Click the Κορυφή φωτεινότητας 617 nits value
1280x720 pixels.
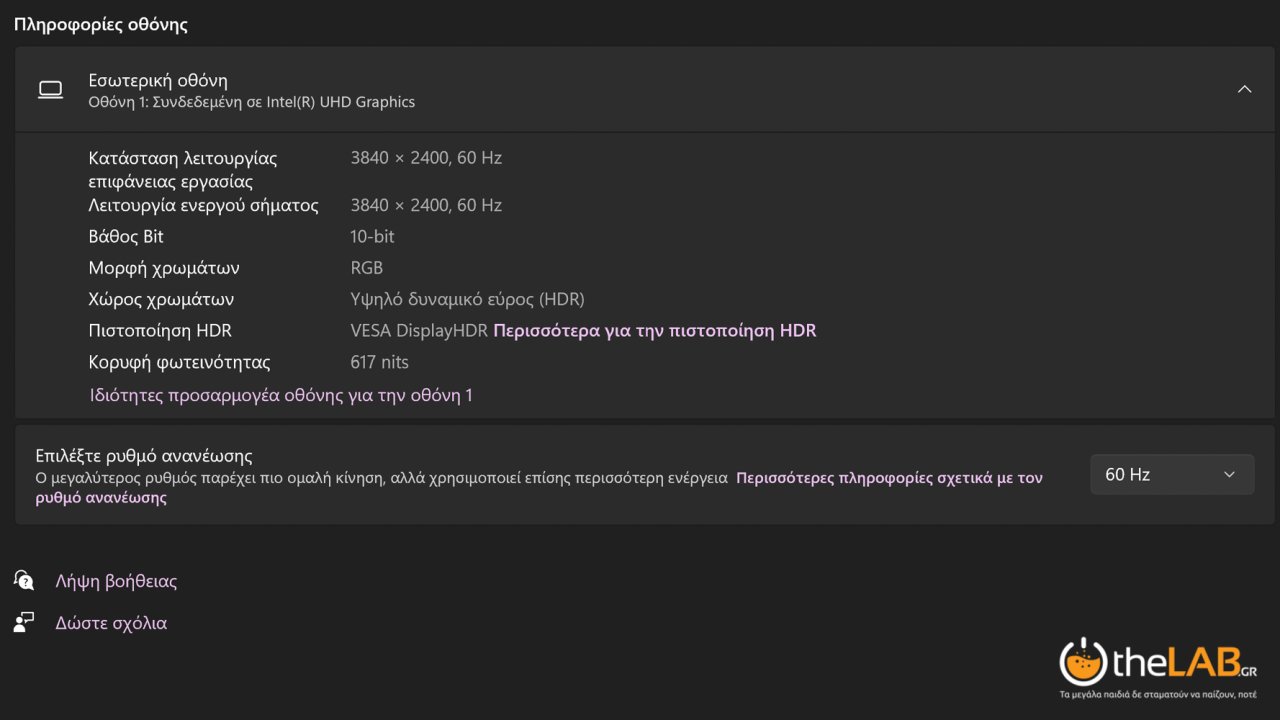tap(379, 362)
